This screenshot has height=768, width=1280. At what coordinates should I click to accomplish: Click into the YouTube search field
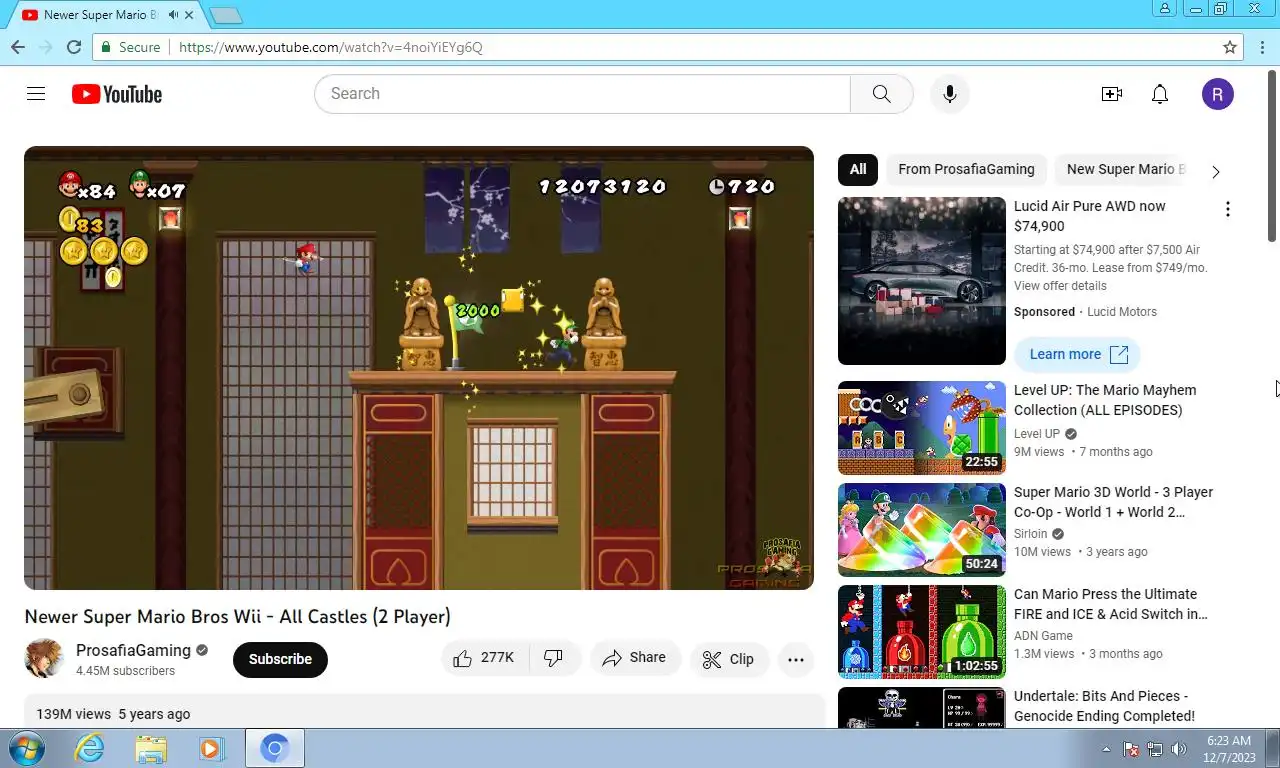[582, 94]
